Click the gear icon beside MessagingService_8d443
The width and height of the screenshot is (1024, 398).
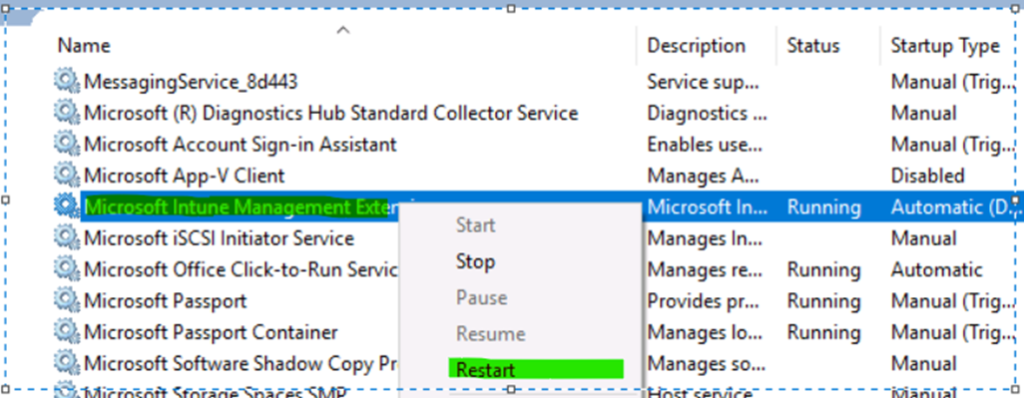click(66, 81)
